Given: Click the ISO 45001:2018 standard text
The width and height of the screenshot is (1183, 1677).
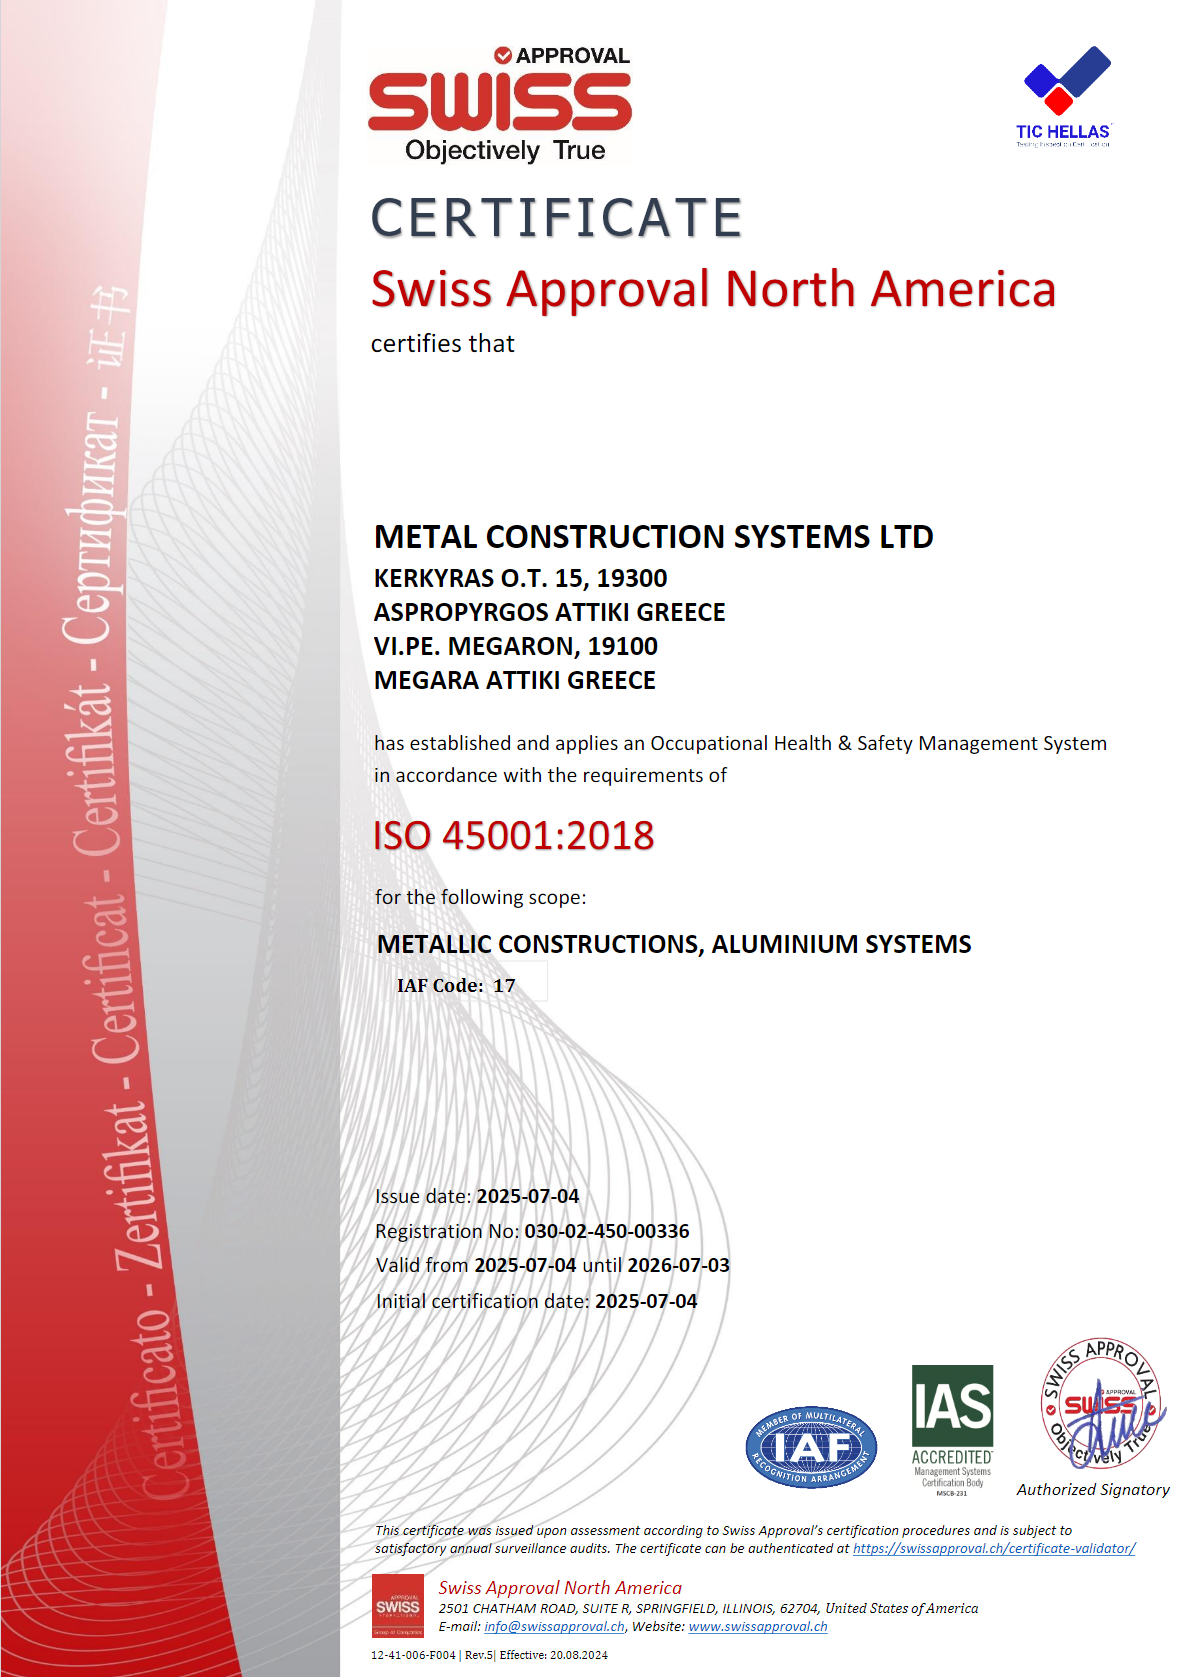Looking at the screenshot, I should click(513, 835).
